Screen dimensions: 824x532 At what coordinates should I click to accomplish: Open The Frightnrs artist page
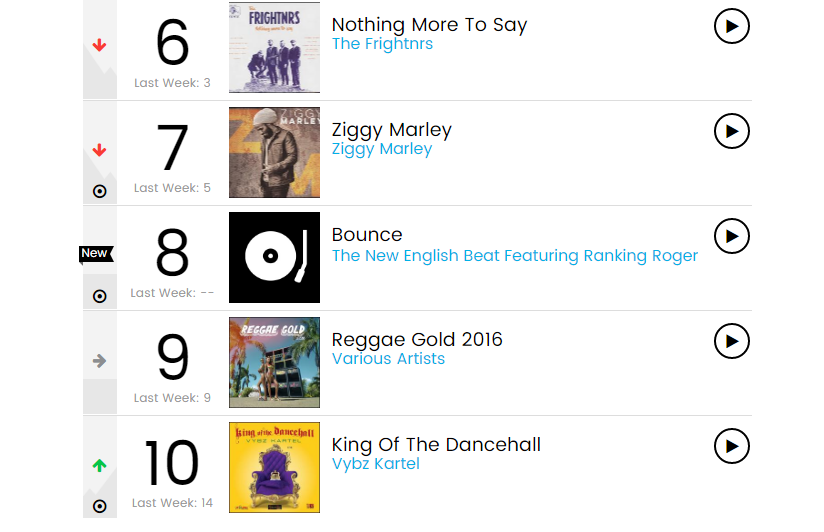point(382,44)
